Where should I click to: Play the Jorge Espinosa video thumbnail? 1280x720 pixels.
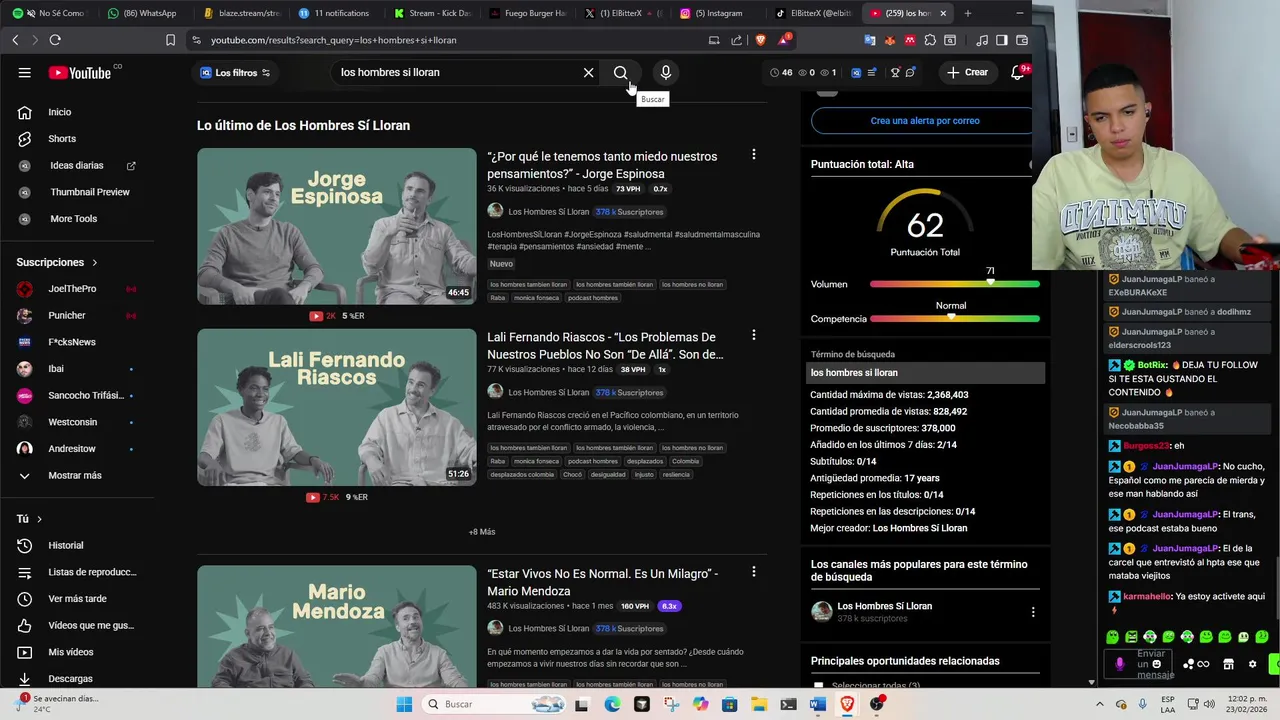(337, 226)
